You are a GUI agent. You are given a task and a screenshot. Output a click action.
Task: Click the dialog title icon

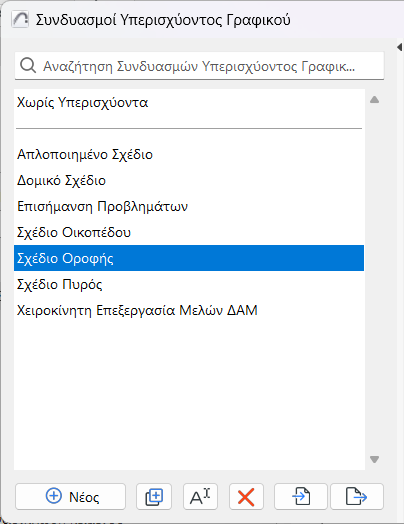20,19
